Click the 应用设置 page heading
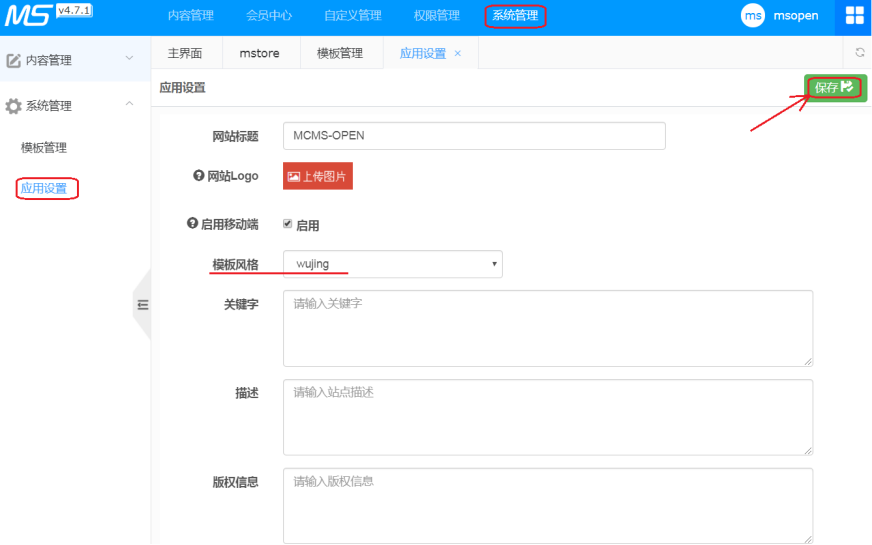Image resolution: width=872 pixels, height=545 pixels. click(x=182, y=87)
